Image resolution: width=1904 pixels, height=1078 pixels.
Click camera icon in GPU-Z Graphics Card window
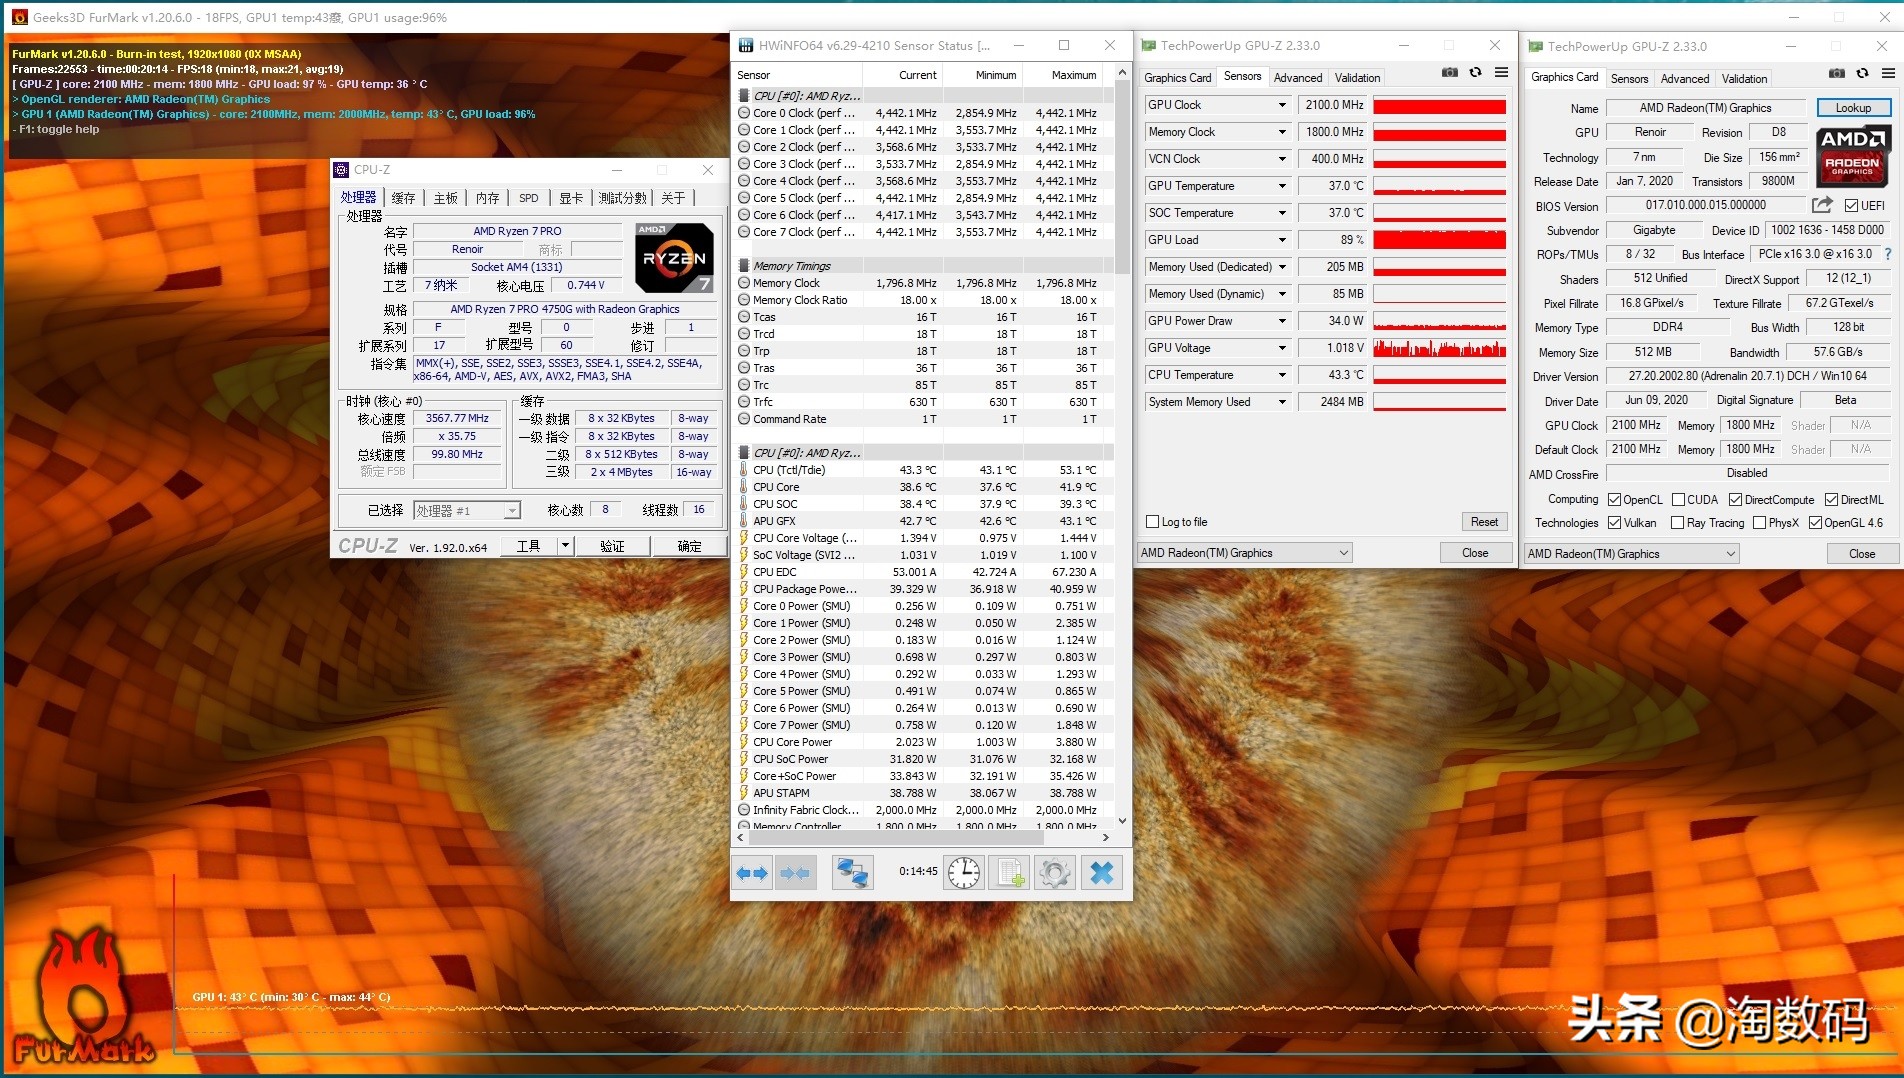pos(1836,73)
